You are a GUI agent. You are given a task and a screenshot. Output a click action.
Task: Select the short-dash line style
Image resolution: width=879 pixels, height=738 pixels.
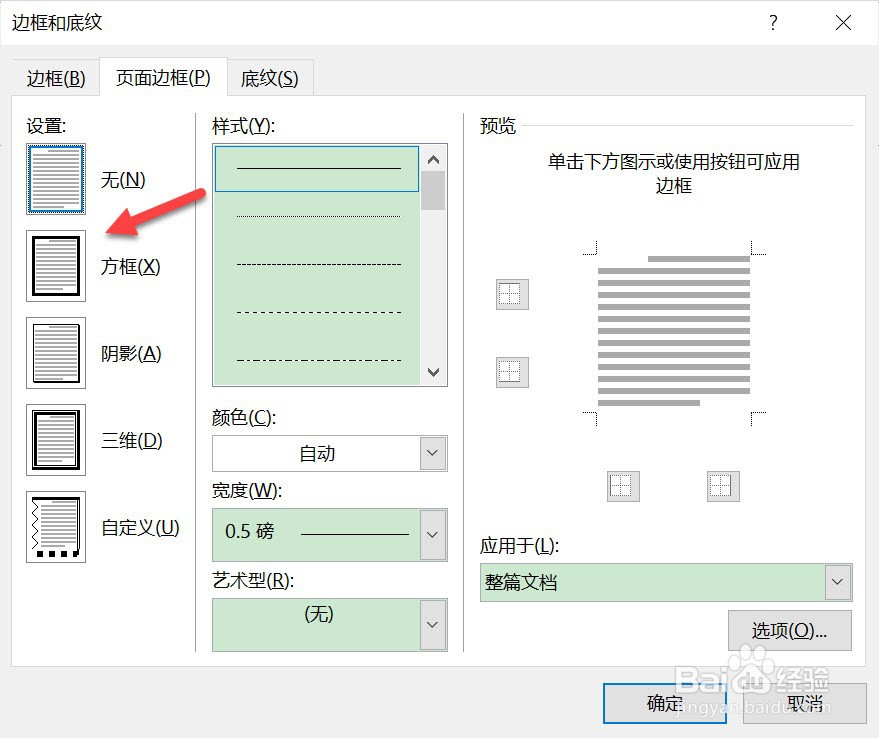(x=317, y=264)
